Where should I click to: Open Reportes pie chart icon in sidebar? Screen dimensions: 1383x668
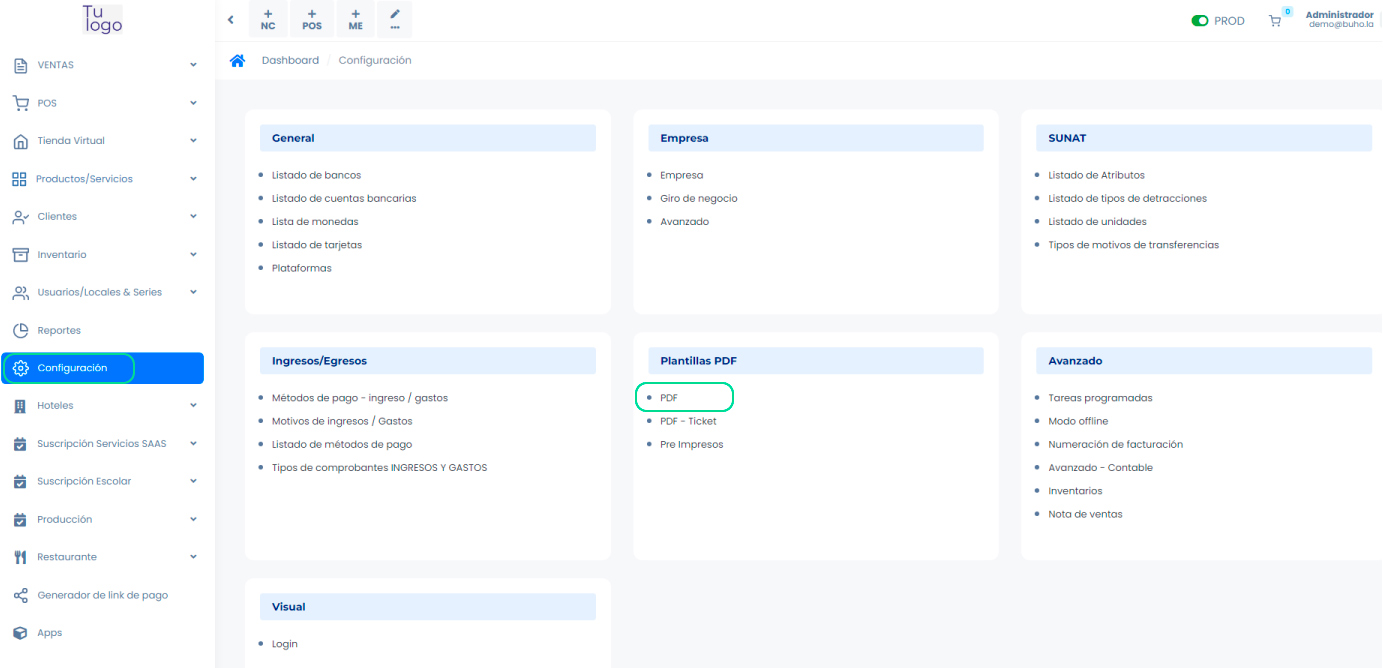pos(20,330)
